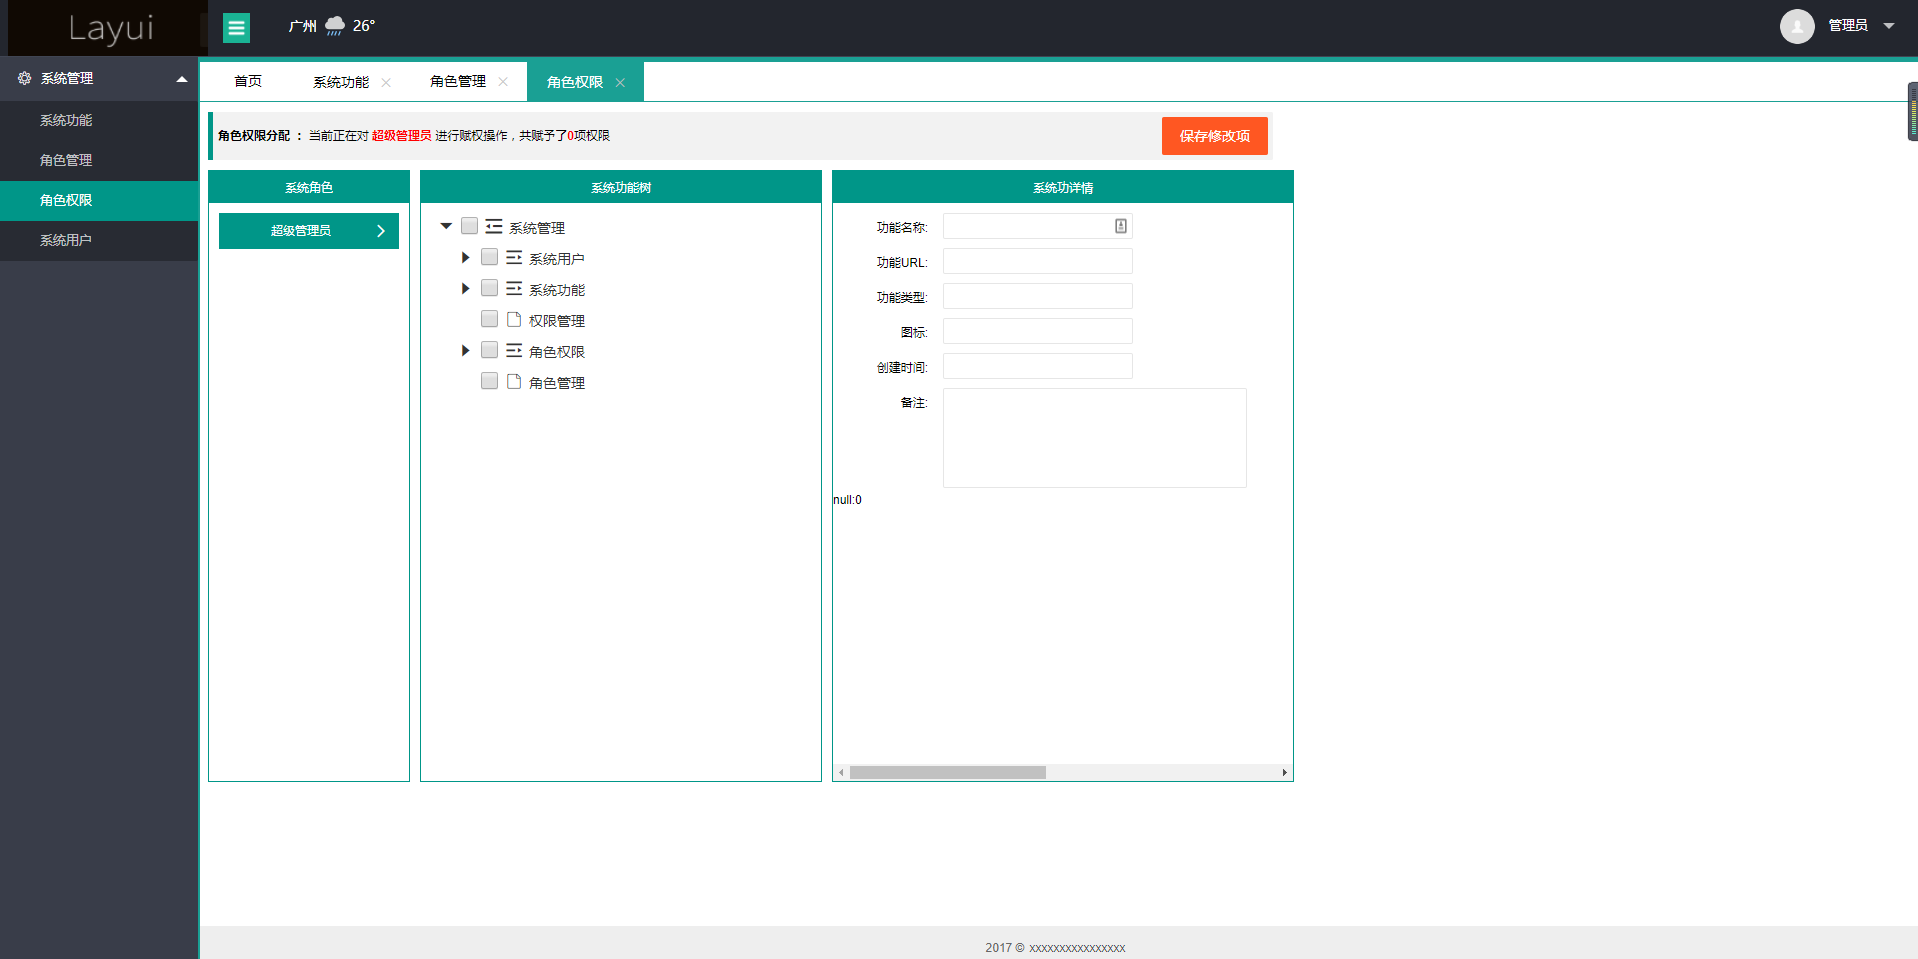Screen dimensions: 1918x959
Task: Toggle the sidebar hamburger menu icon
Action: [236, 28]
